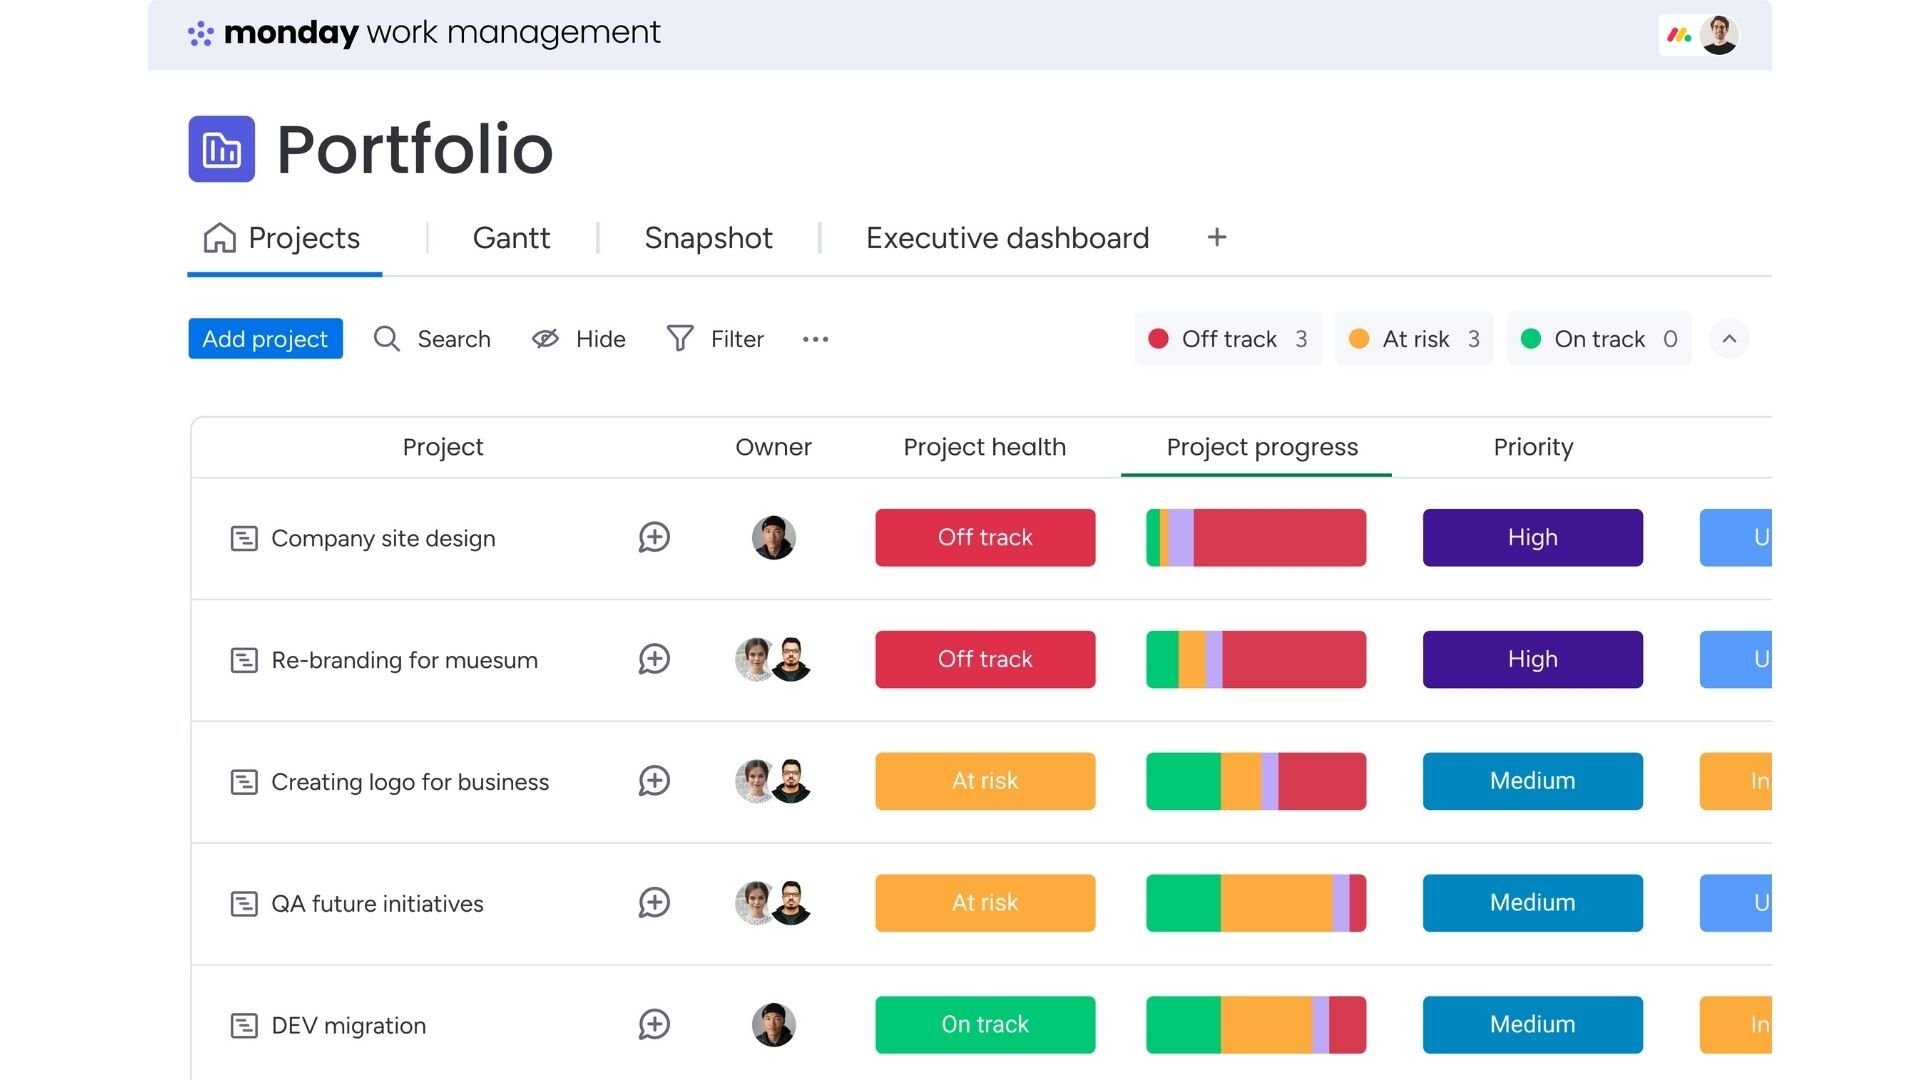Click the ellipsis for more view options
The width and height of the screenshot is (1920, 1080).
(x=815, y=339)
